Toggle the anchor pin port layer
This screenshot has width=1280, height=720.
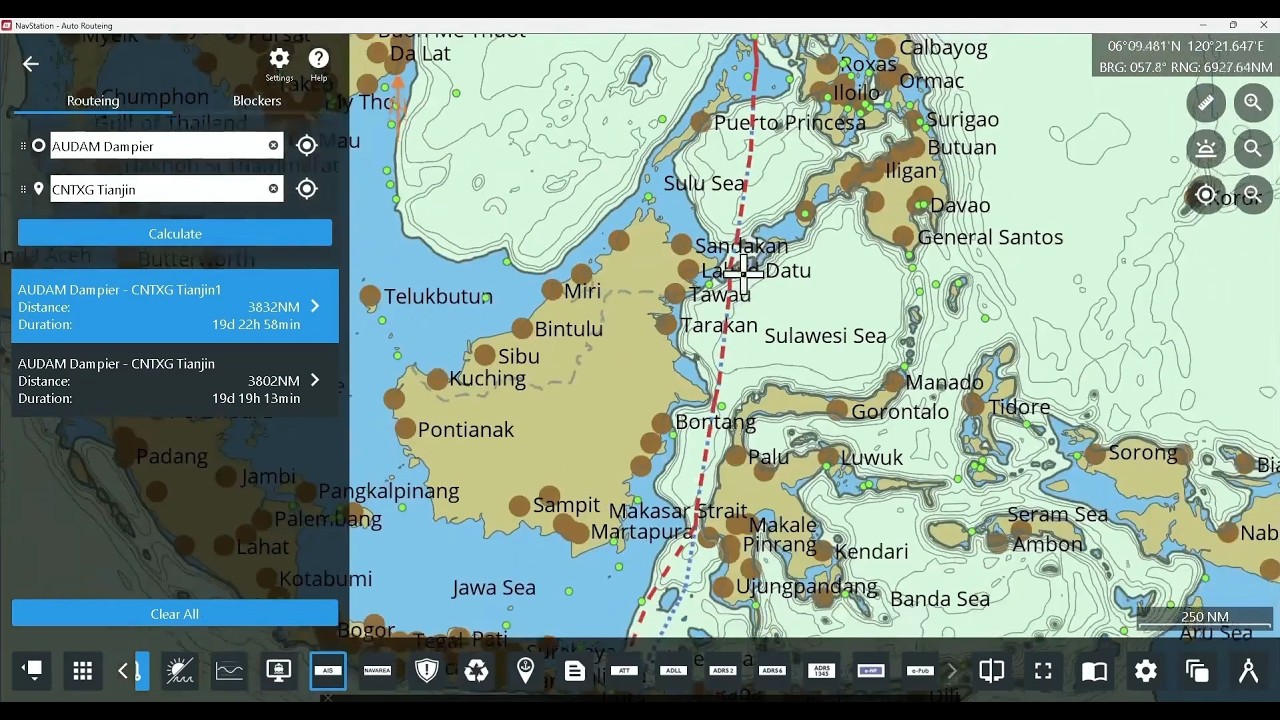[525, 671]
